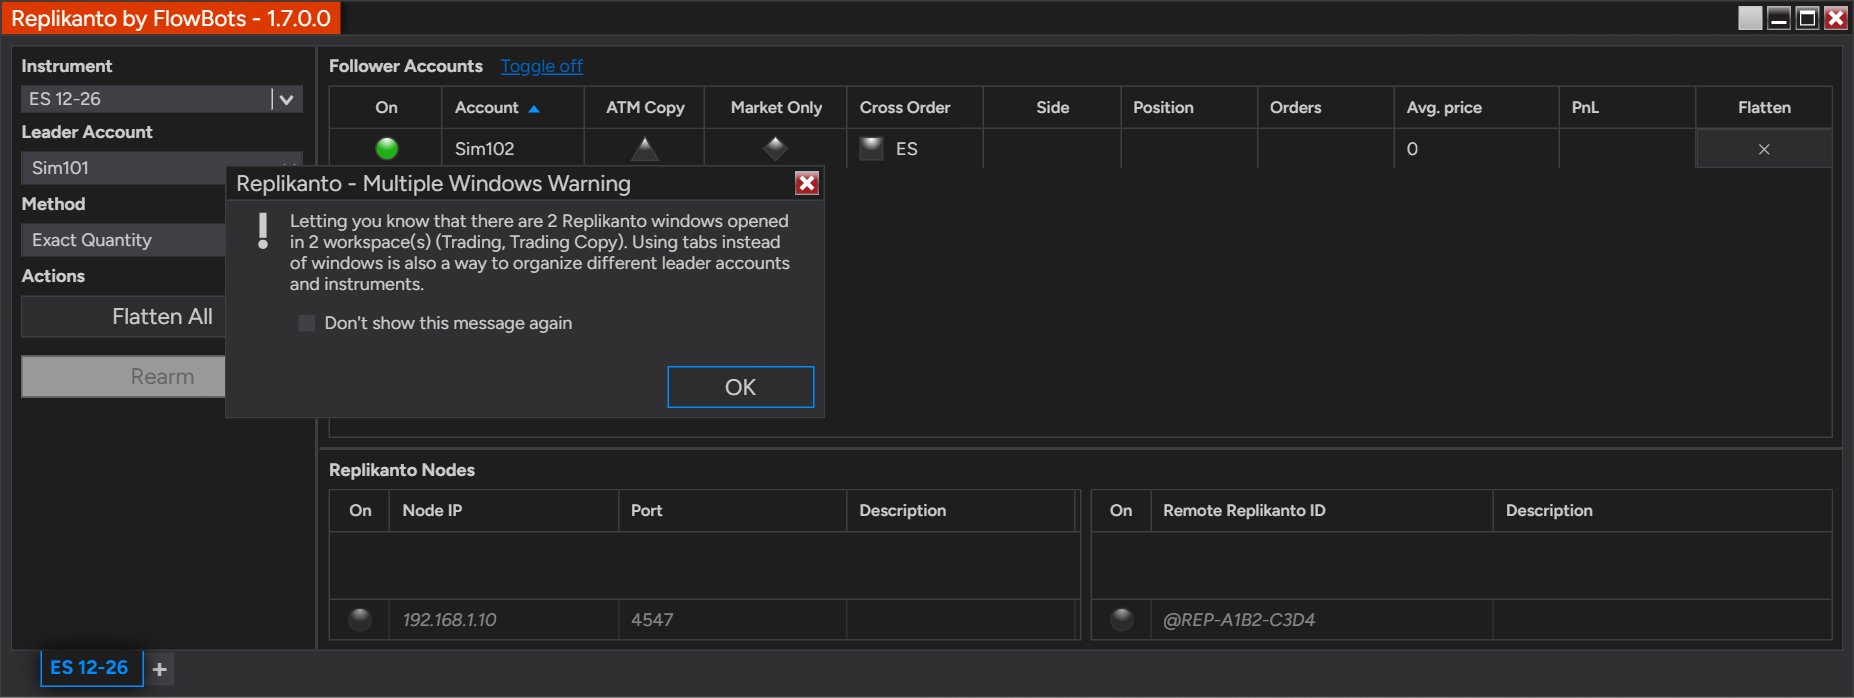Close the Replikanto main window
This screenshot has width=1854, height=698.
coord(1836,18)
